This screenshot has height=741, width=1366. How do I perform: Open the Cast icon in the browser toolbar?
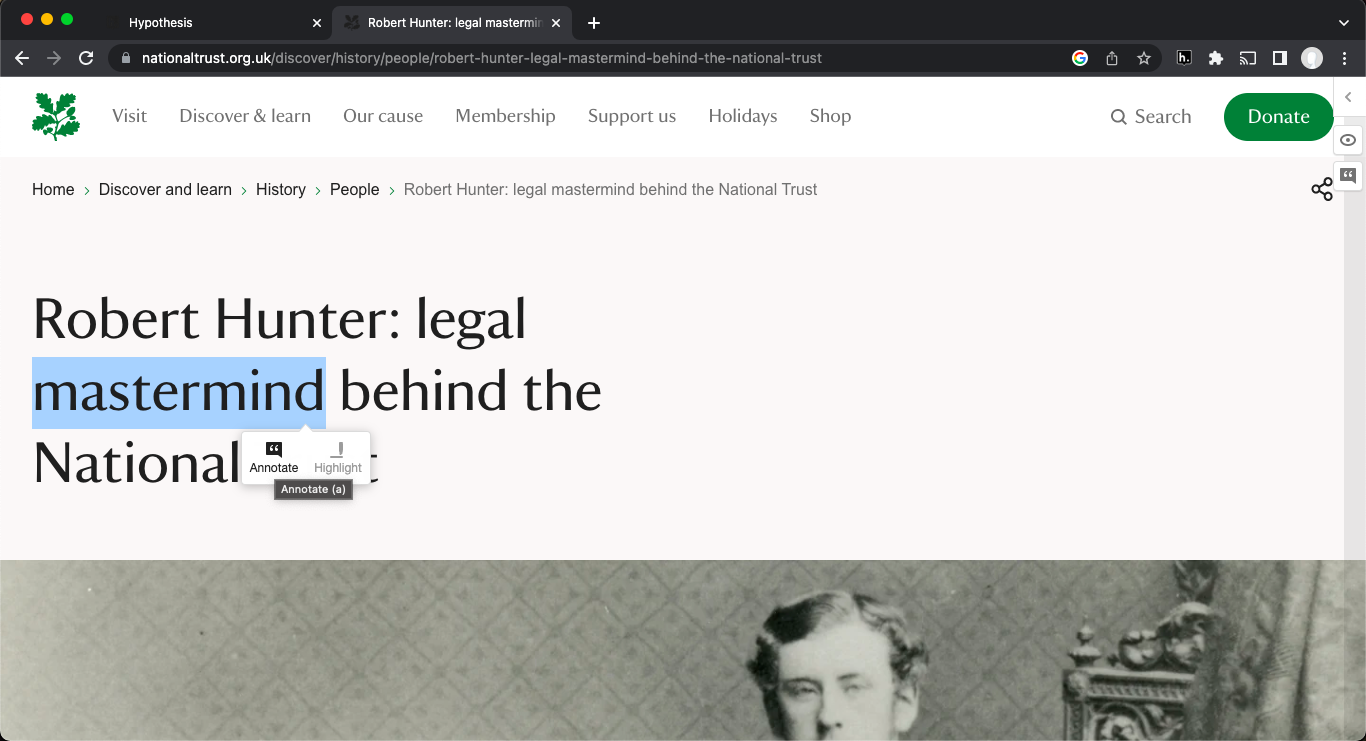(x=1248, y=58)
